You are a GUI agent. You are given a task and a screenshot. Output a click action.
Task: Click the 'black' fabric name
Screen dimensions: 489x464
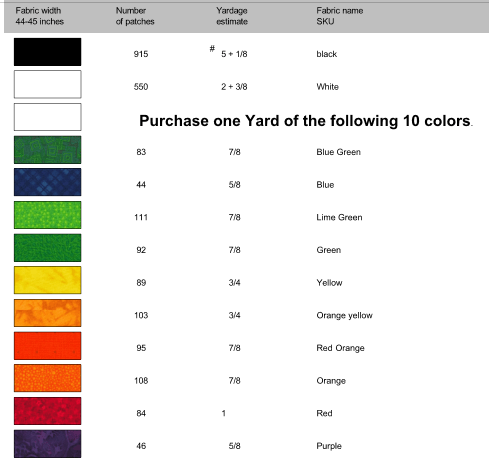click(327, 54)
